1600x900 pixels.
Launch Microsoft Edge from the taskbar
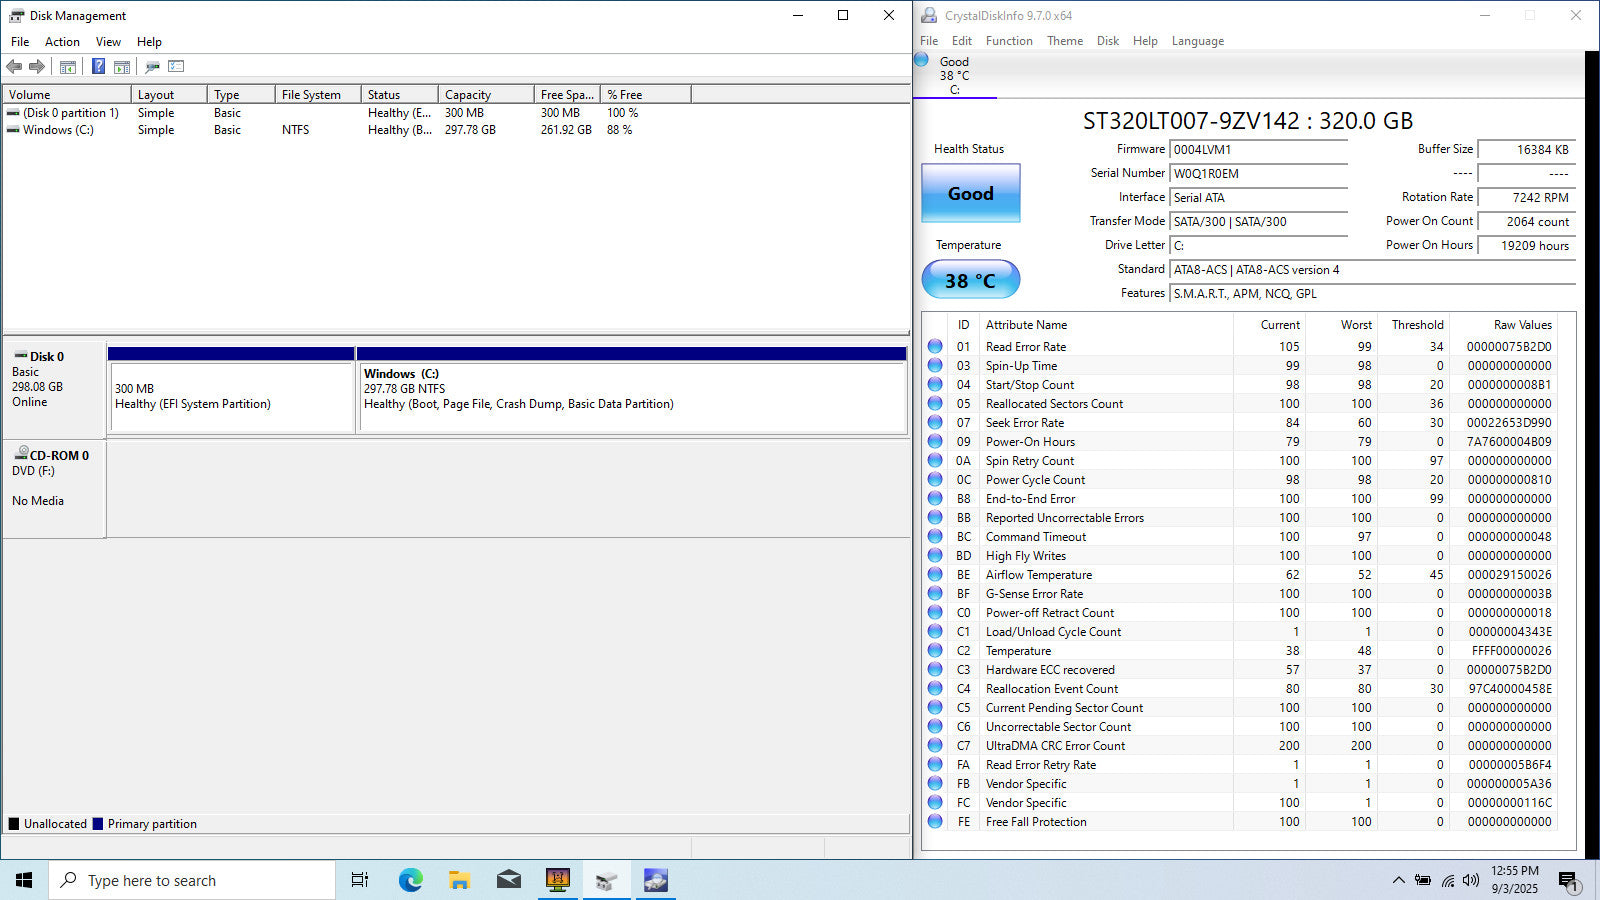point(410,880)
